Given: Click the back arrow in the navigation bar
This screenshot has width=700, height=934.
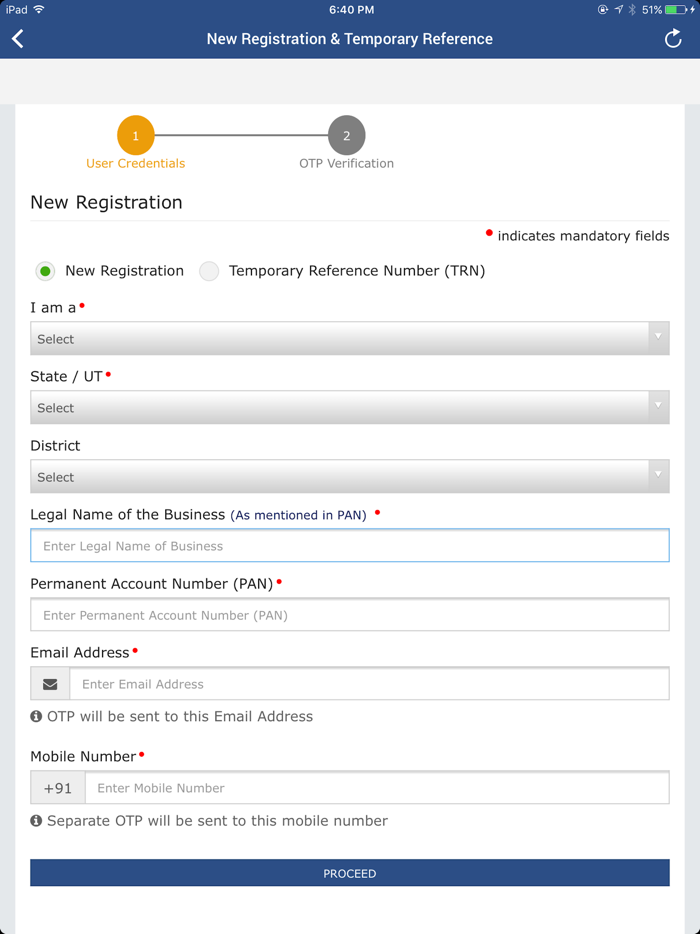Looking at the screenshot, I should click(x=19, y=38).
